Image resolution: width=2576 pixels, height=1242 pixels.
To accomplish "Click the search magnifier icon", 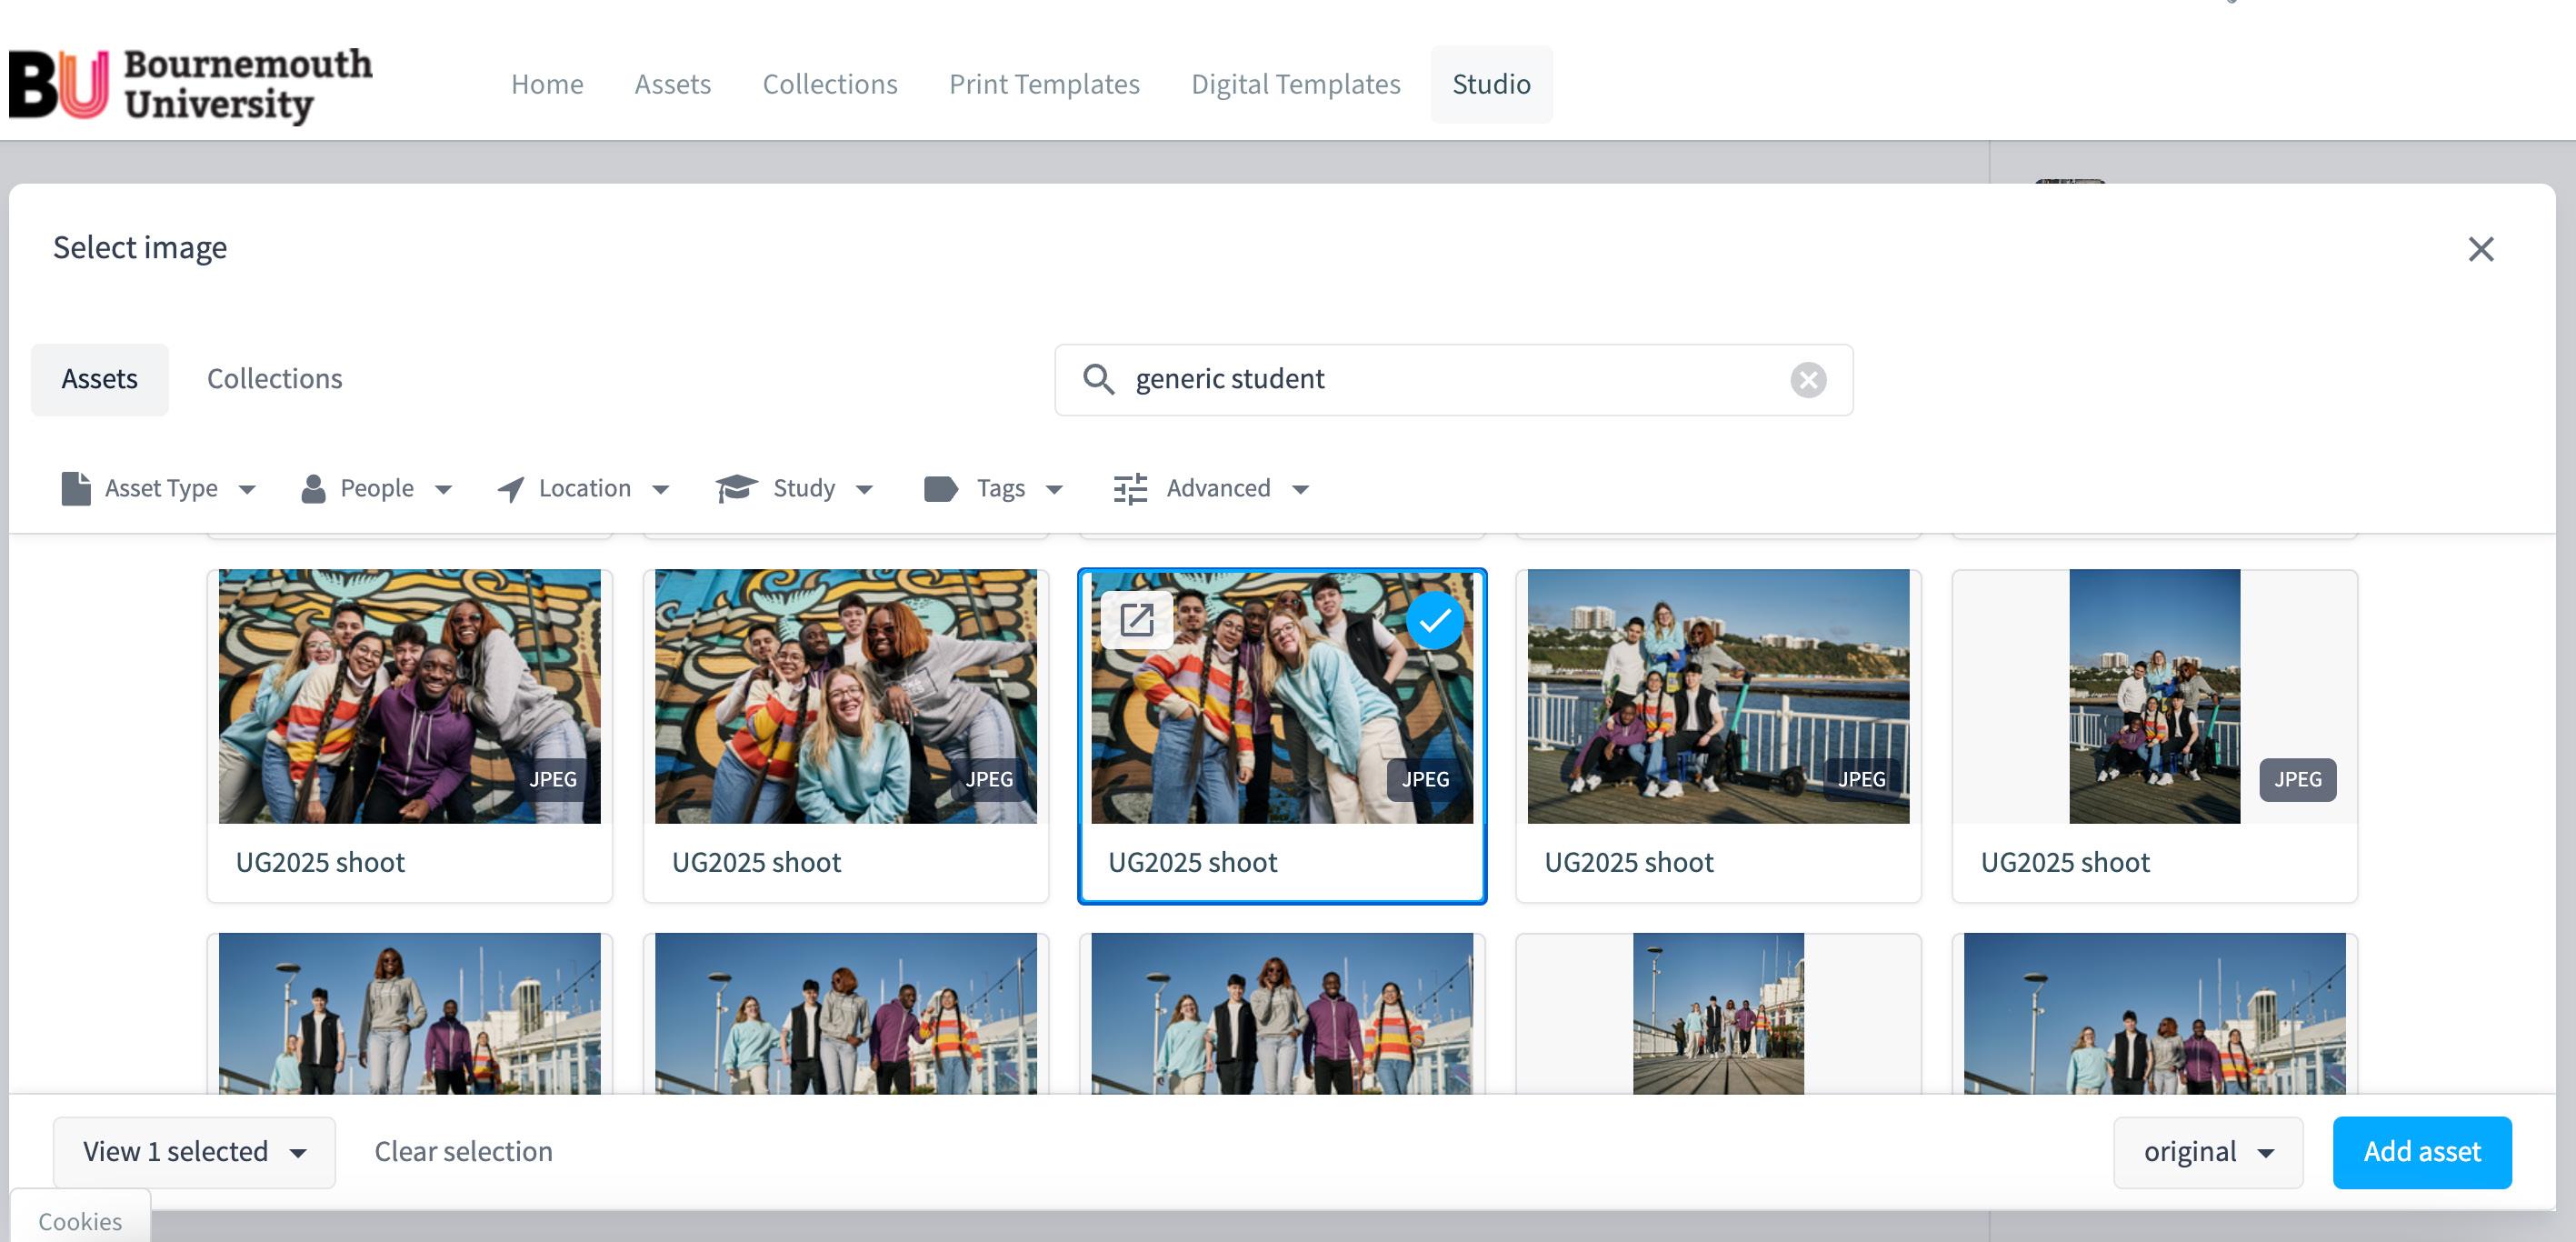I will (x=1098, y=379).
